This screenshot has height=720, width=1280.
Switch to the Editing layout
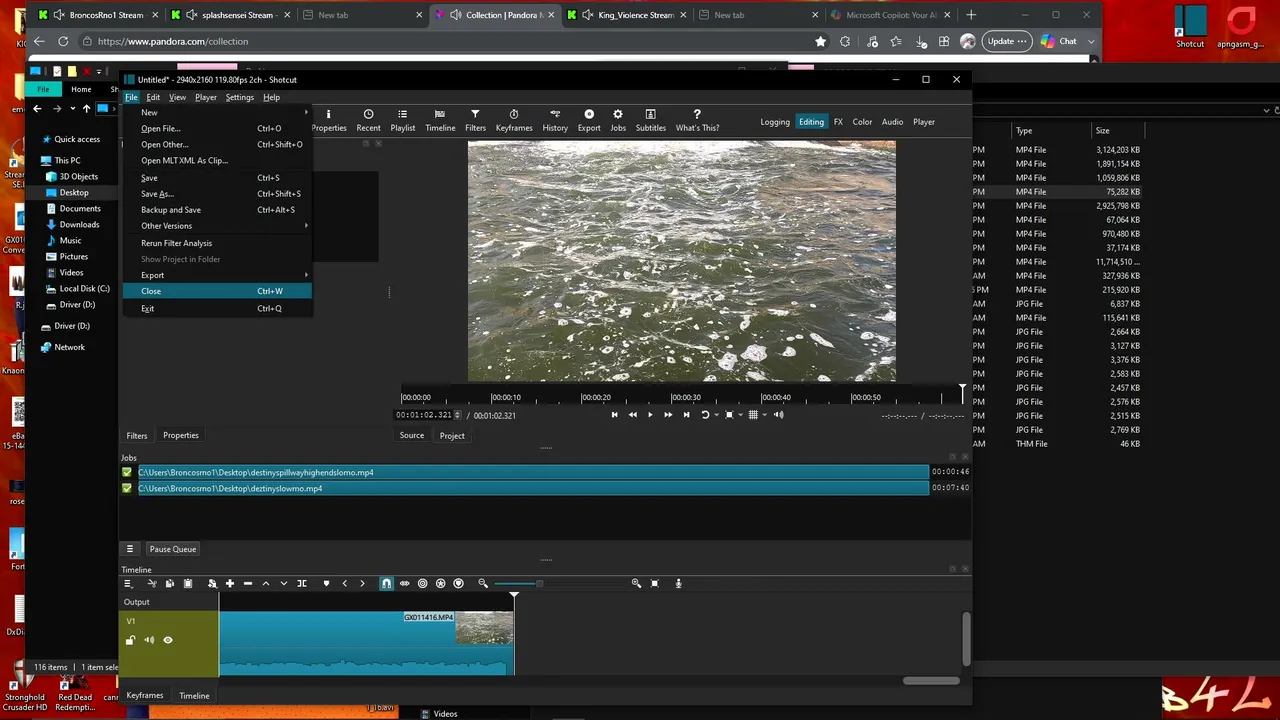pyautogui.click(x=811, y=122)
